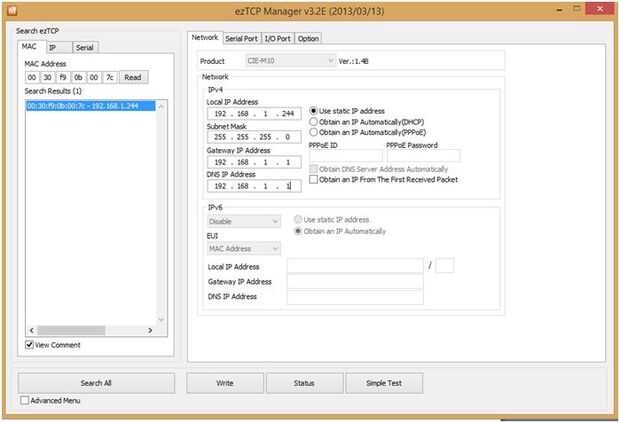Click the IPv4 Gateway IP Address field
This screenshot has height=423, width=620.
254,162
